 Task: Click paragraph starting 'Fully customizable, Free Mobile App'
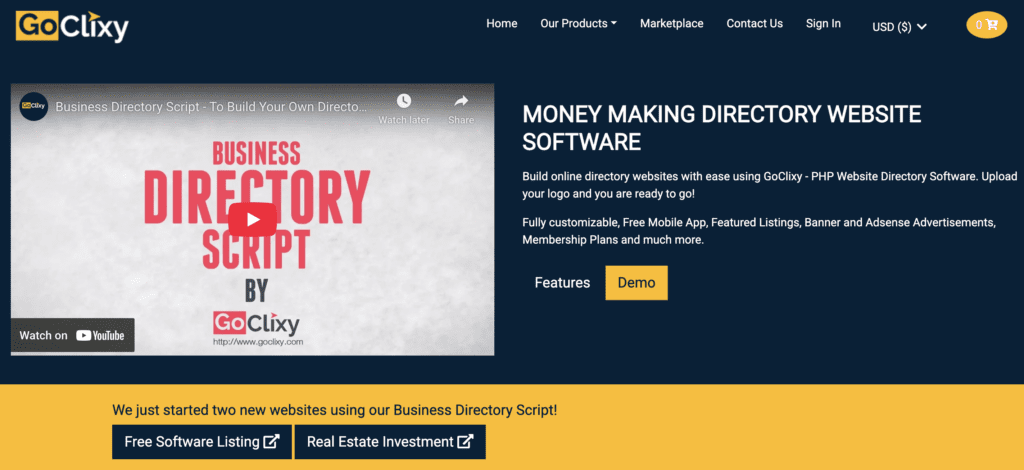[x=759, y=231]
